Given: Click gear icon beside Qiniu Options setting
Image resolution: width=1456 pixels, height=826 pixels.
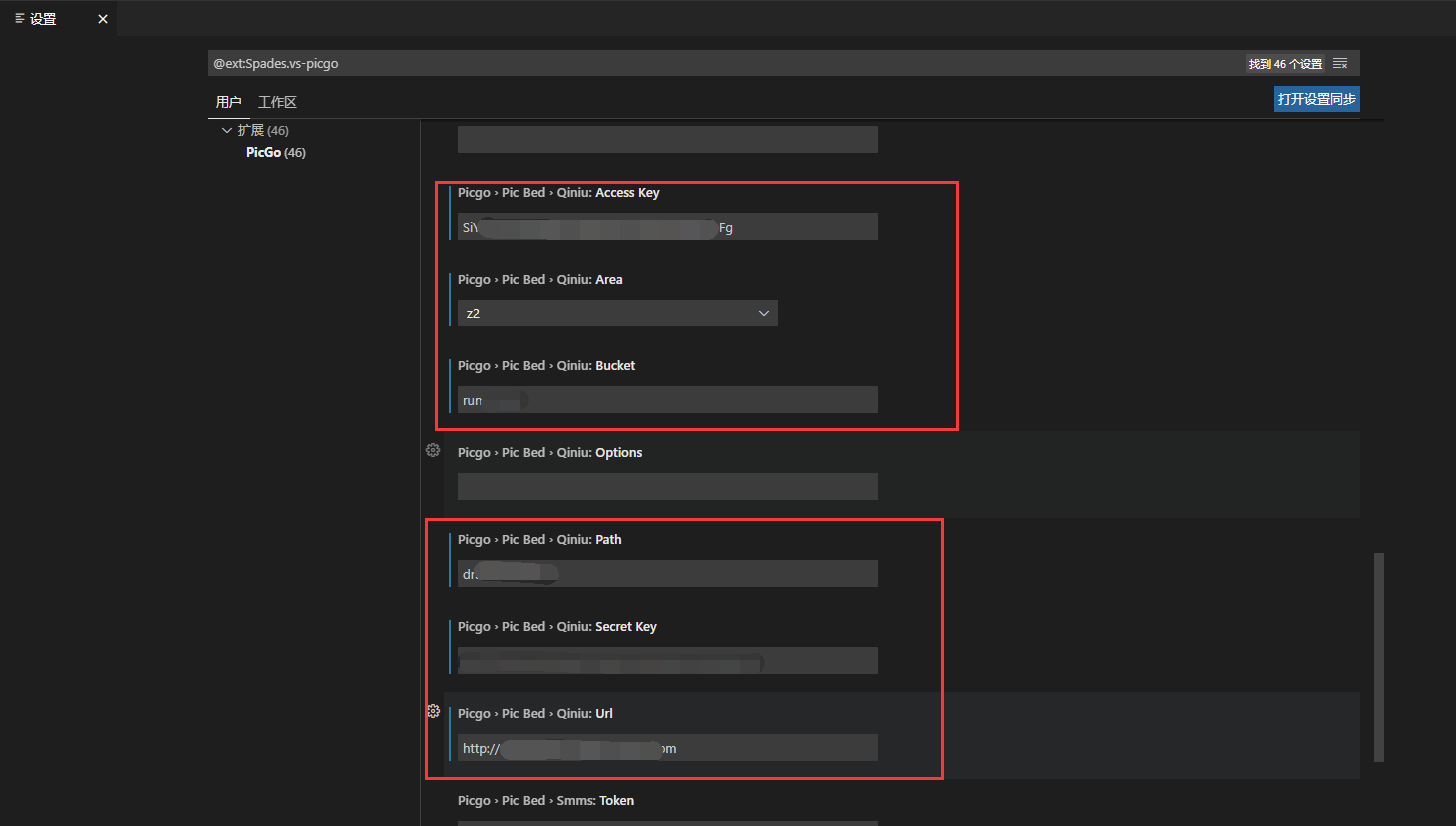Looking at the screenshot, I should pos(433,450).
